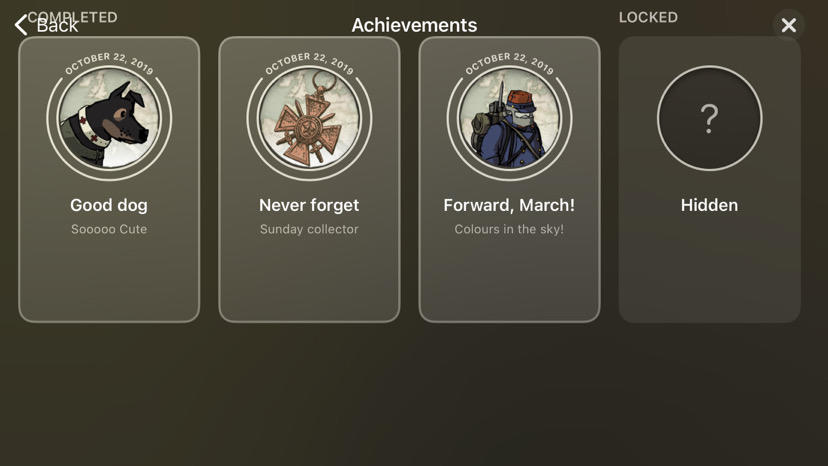The width and height of the screenshot is (828, 466).
Task: Click the Sunday collector description
Action: pos(309,229)
